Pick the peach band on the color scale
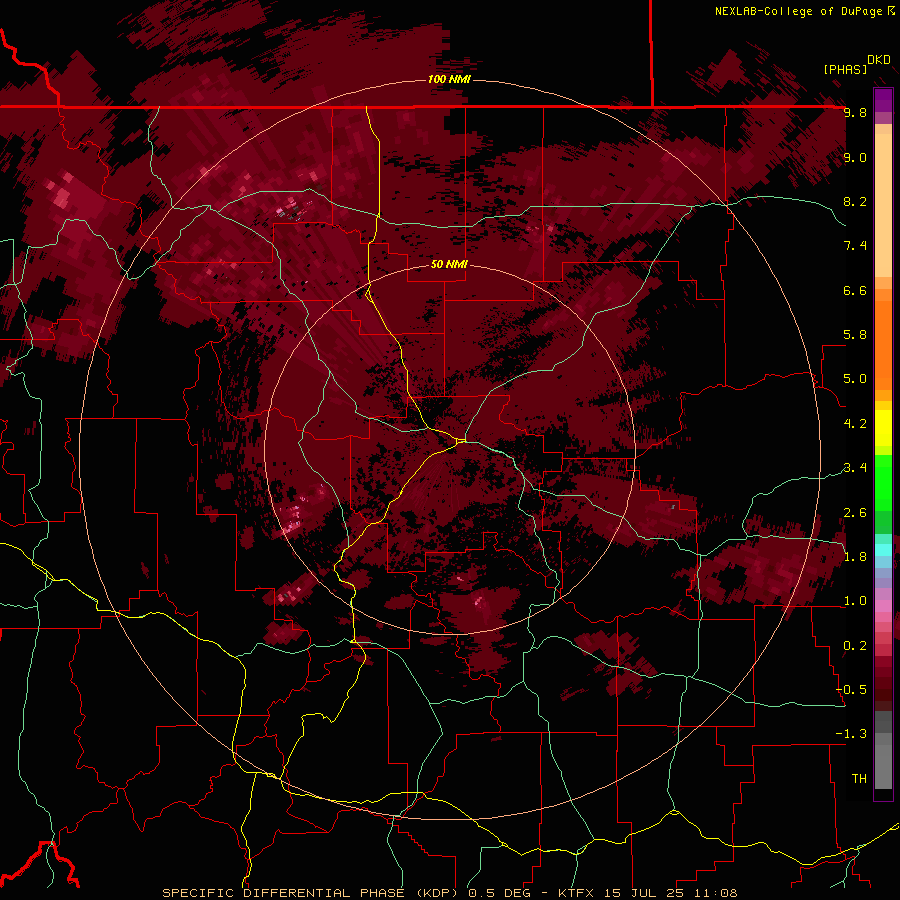Viewport: 900px width, 900px height. tap(883, 205)
